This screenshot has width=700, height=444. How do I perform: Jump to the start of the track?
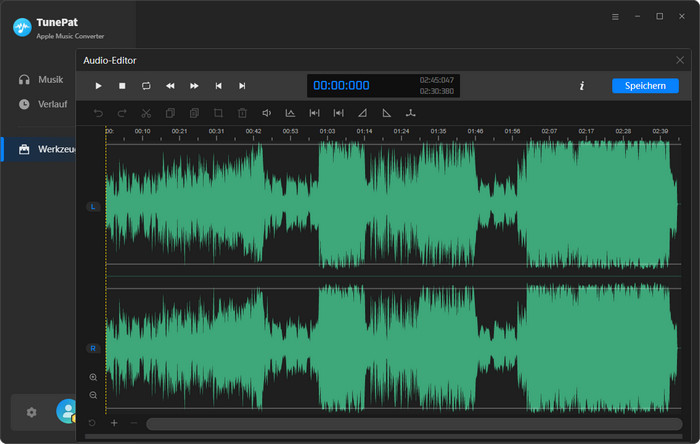218,86
